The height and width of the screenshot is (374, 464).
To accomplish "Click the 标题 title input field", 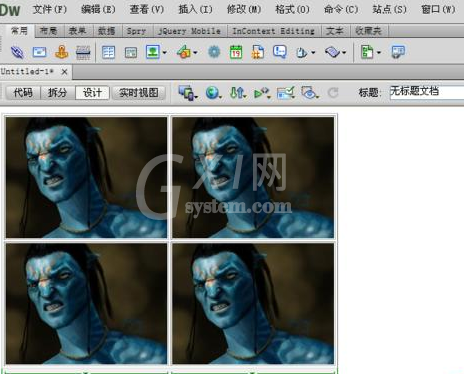I will (427, 91).
